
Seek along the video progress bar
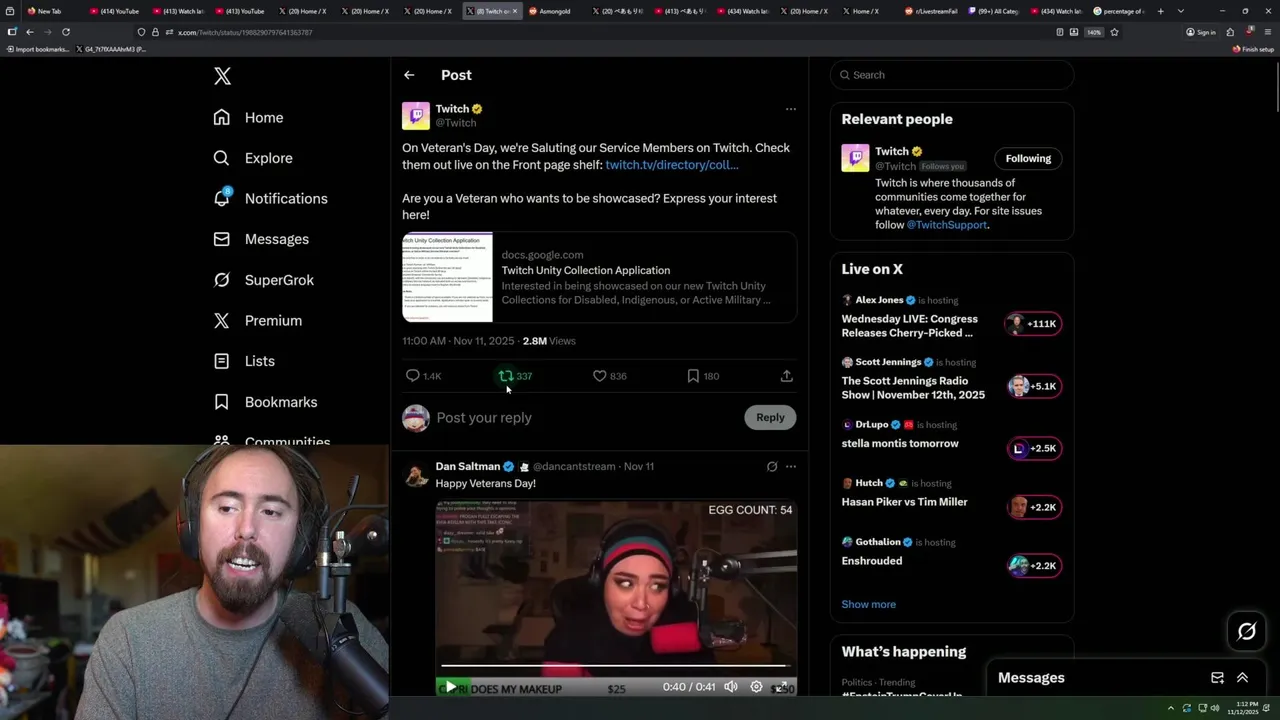tap(616, 666)
